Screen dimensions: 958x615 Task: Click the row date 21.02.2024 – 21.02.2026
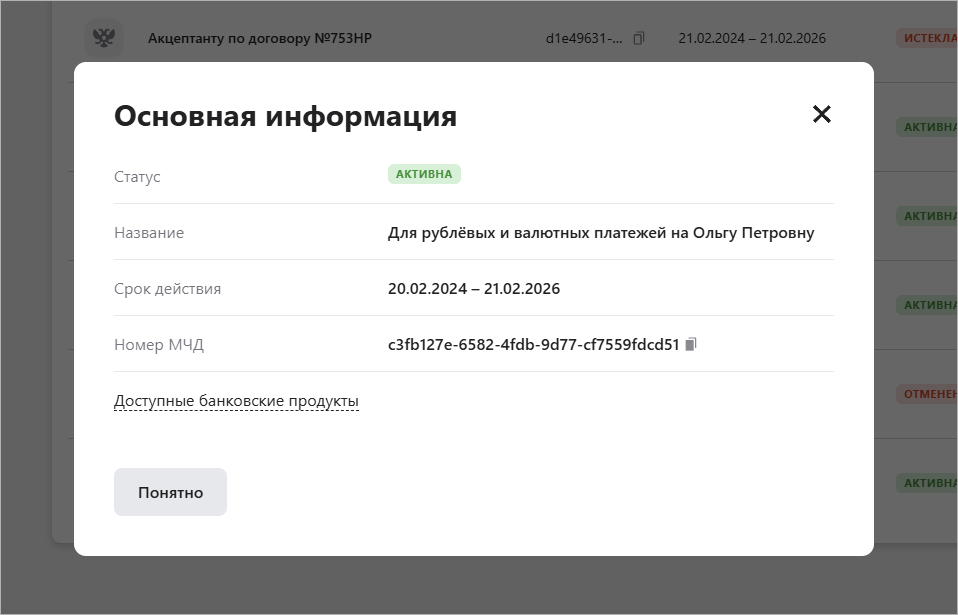click(751, 39)
